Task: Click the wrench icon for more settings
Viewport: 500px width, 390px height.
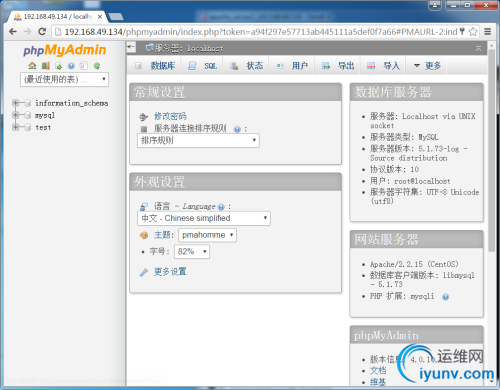Action: (144, 272)
